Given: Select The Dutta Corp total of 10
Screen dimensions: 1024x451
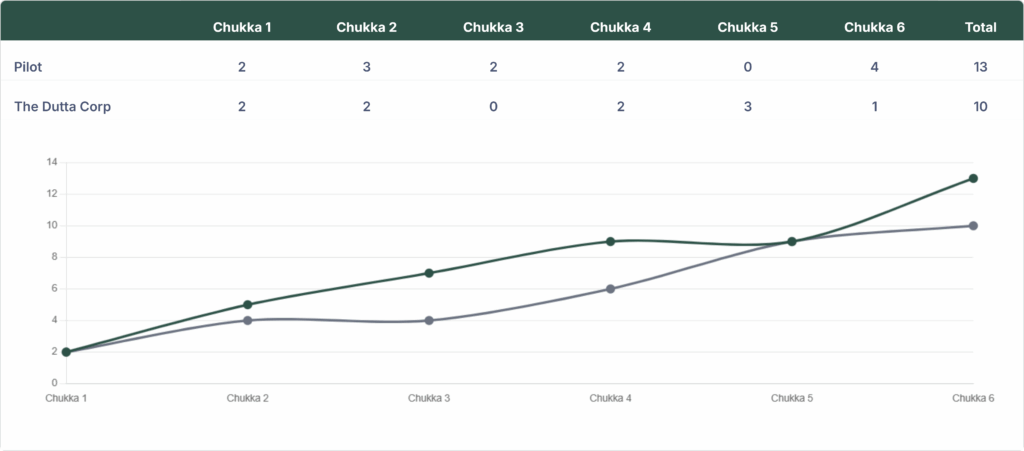Looking at the screenshot, I should (980, 106).
